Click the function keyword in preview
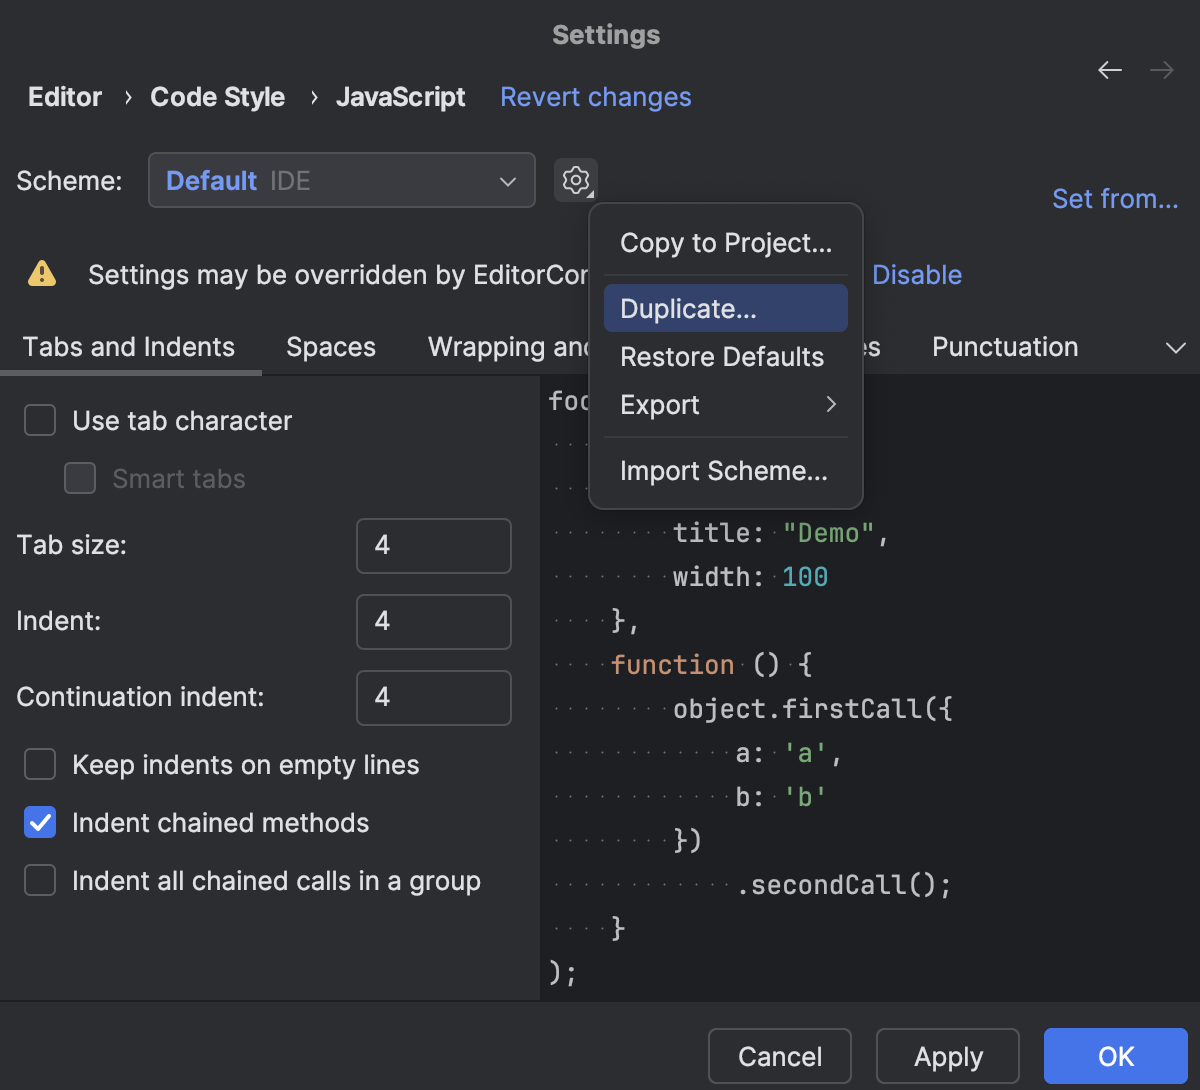This screenshot has width=1200, height=1090. (673, 665)
